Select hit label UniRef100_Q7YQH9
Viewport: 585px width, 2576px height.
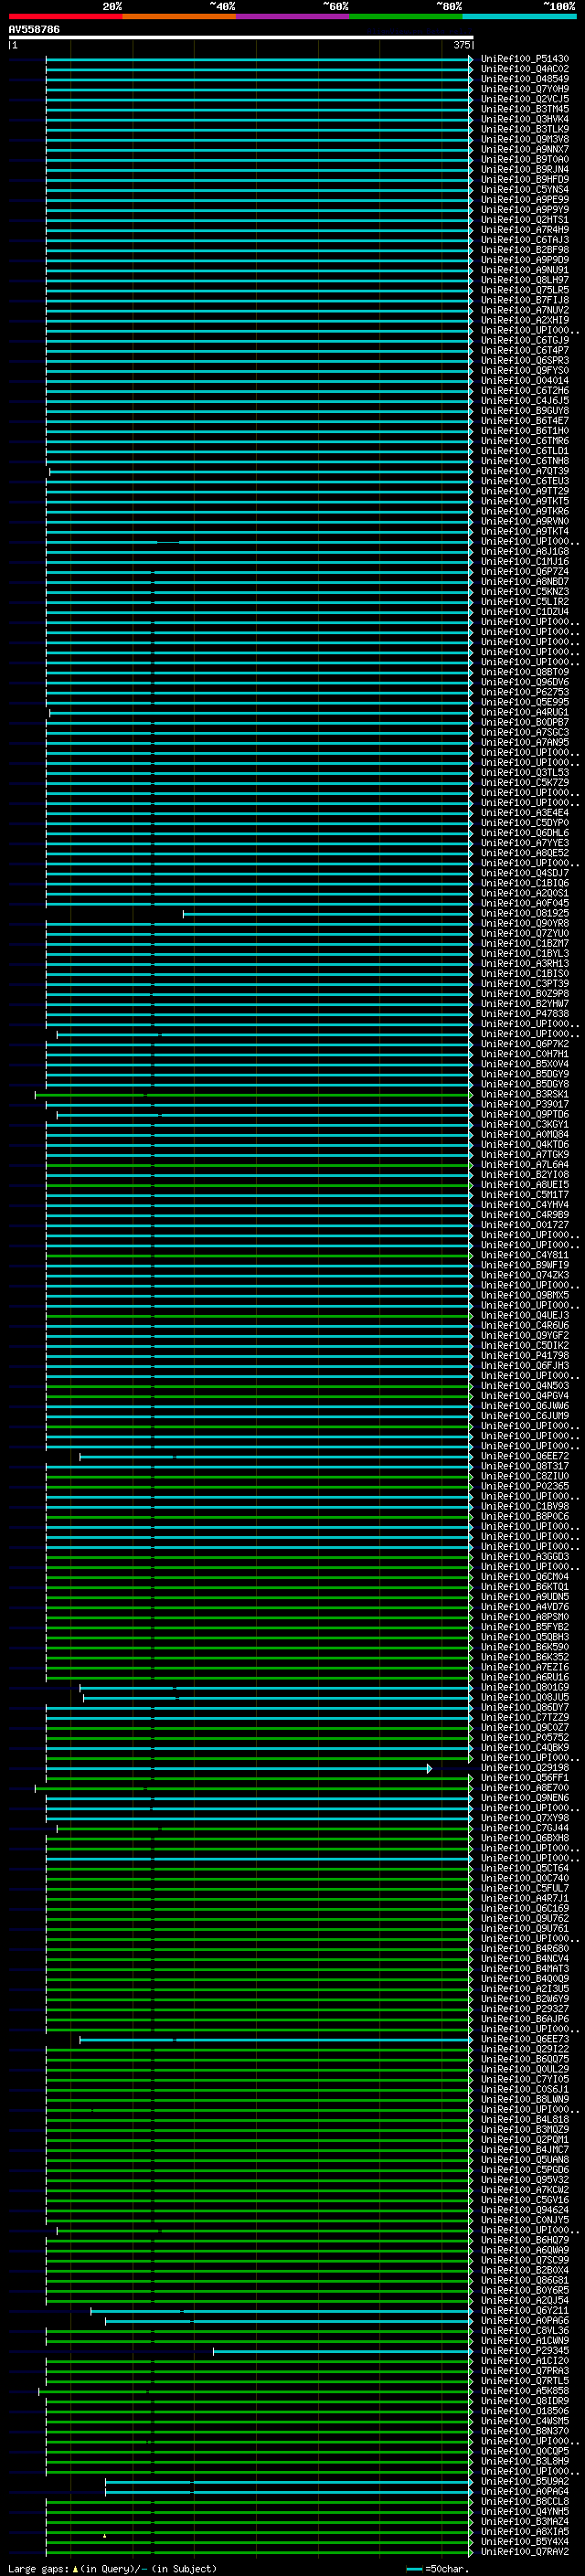(x=525, y=89)
